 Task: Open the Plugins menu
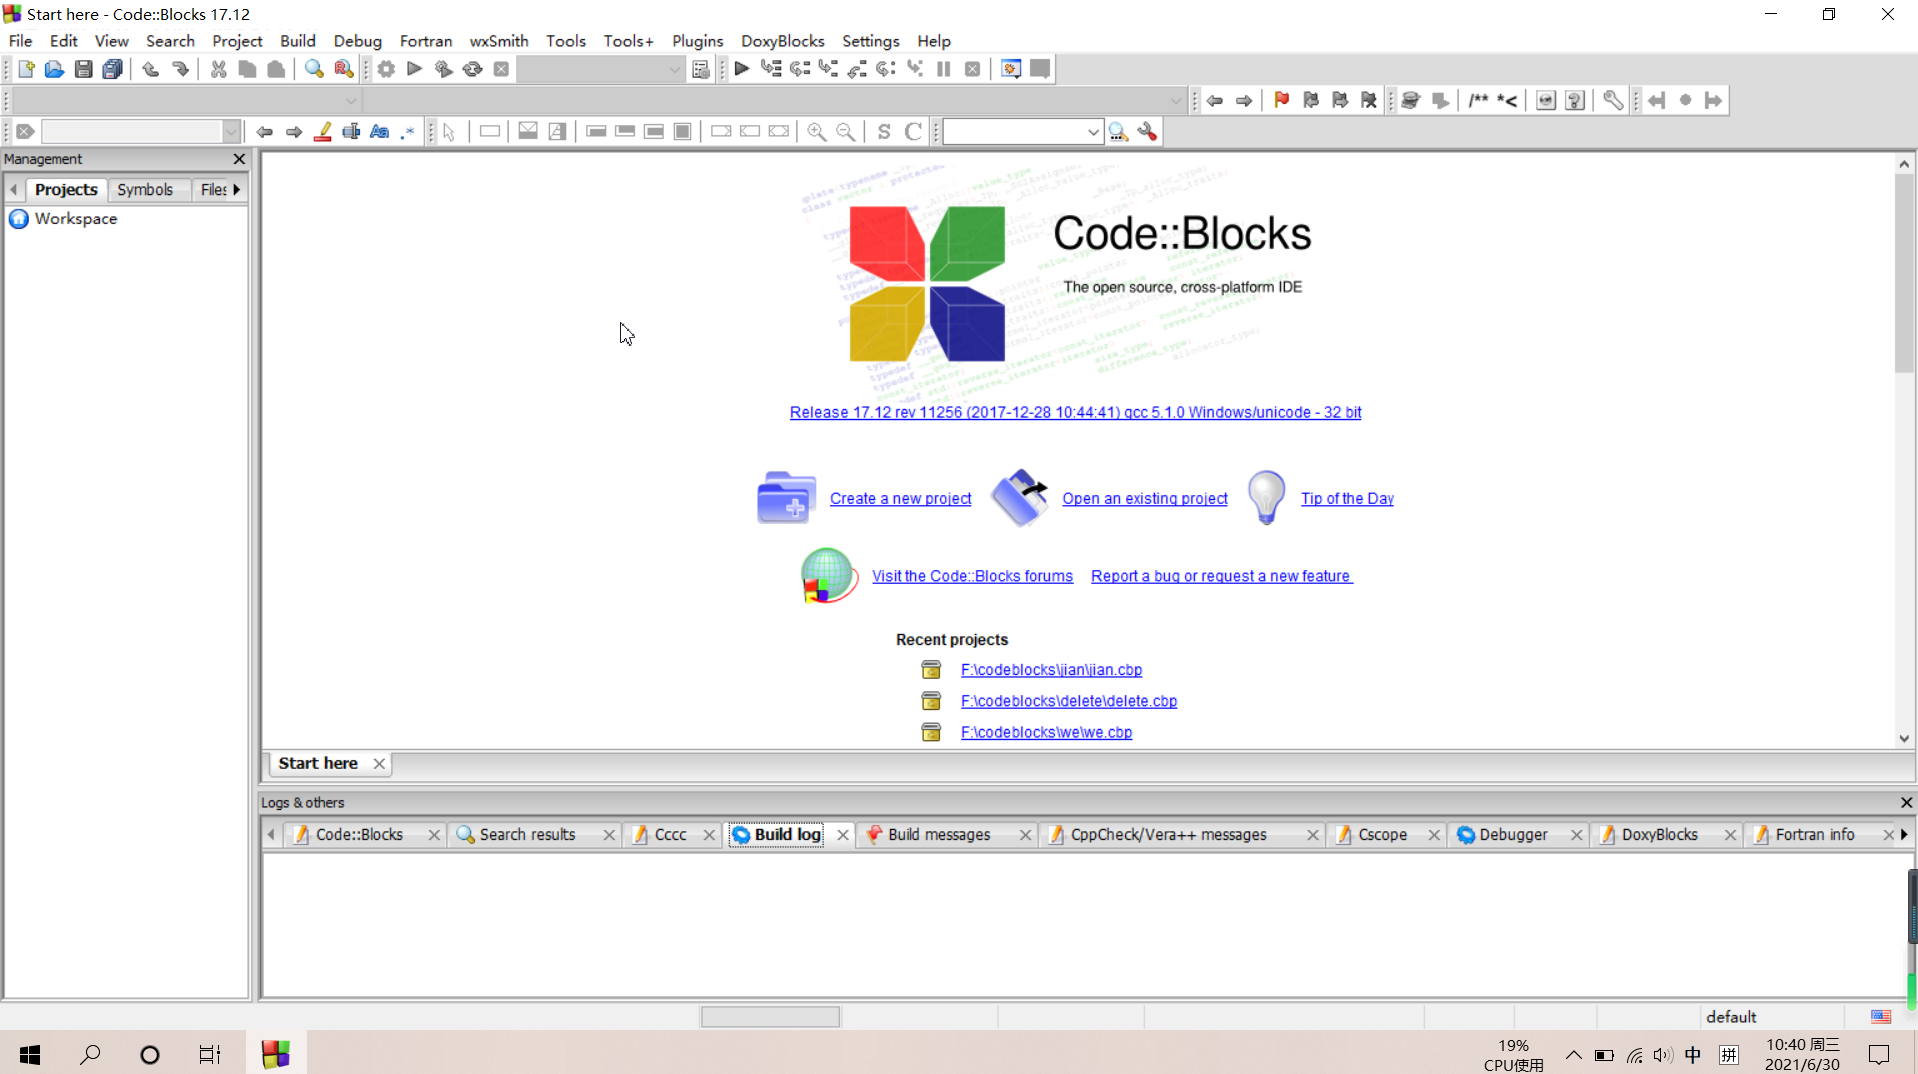pyautogui.click(x=697, y=41)
